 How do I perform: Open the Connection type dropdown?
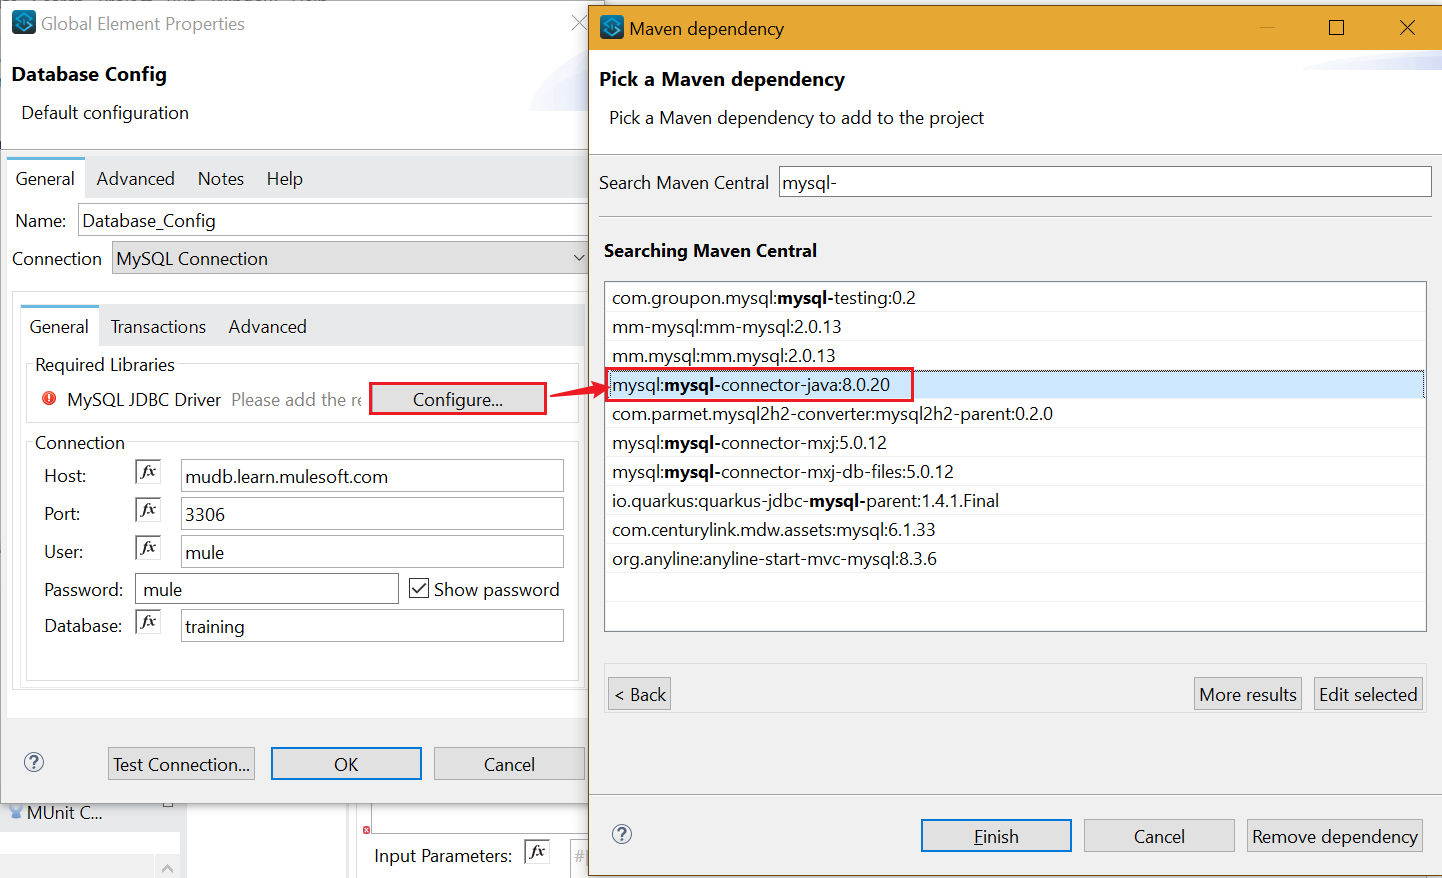[x=350, y=258]
